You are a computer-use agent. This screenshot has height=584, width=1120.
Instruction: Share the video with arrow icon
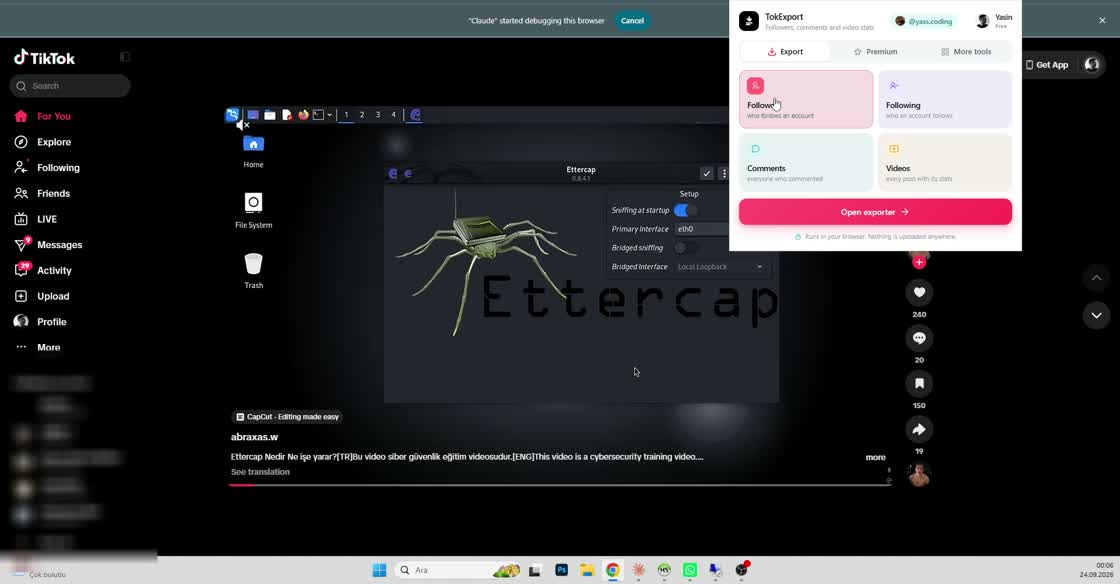click(919, 429)
